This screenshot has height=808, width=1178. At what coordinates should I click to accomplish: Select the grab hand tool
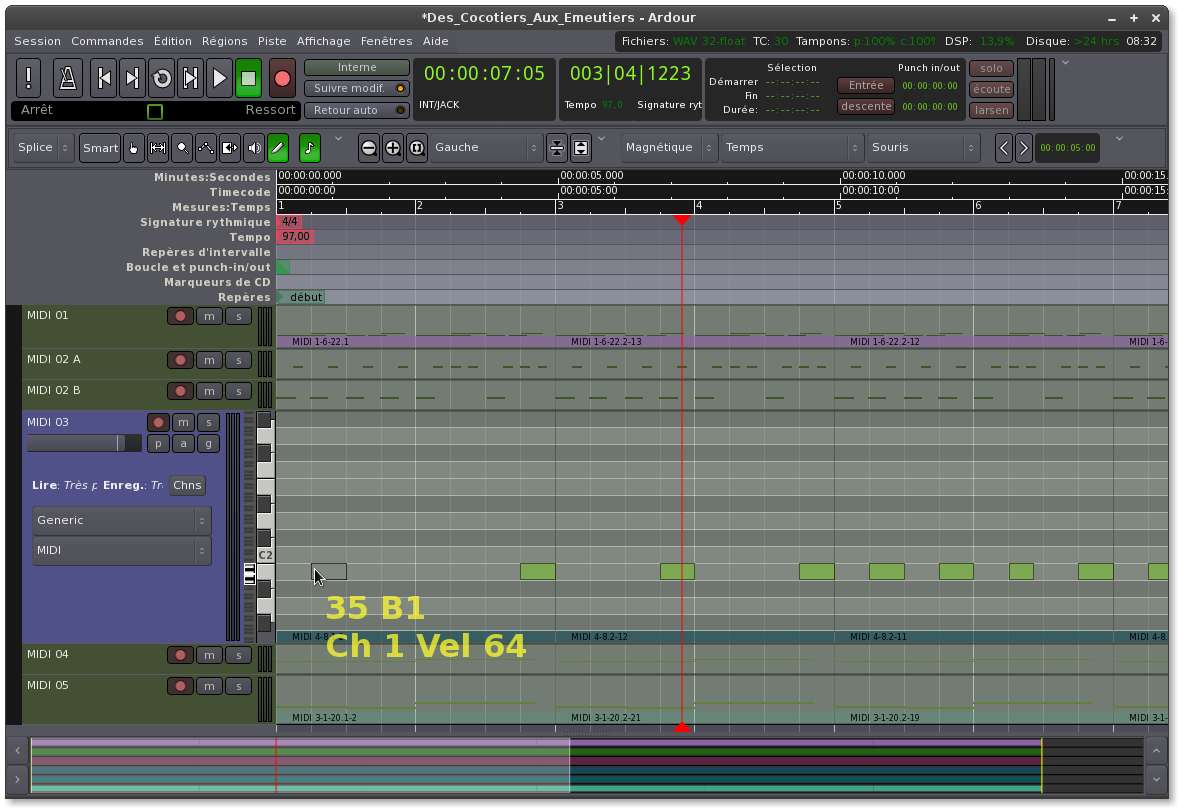134,148
